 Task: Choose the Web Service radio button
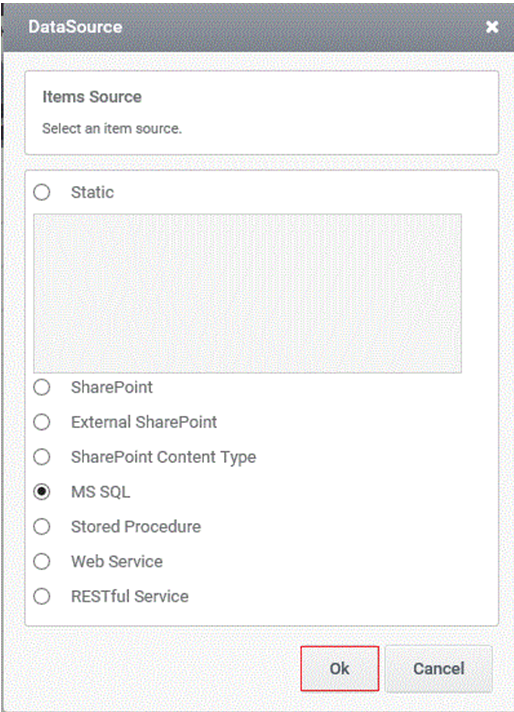pos(42,562)
